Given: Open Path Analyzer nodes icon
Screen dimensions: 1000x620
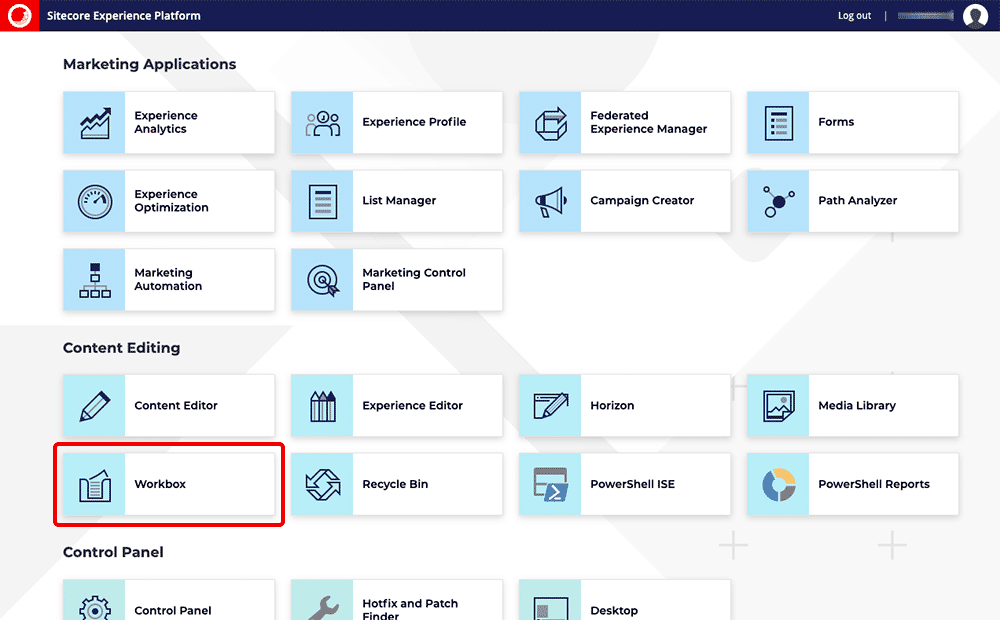Looking at the screenshot, I should (x=778, y=201).
